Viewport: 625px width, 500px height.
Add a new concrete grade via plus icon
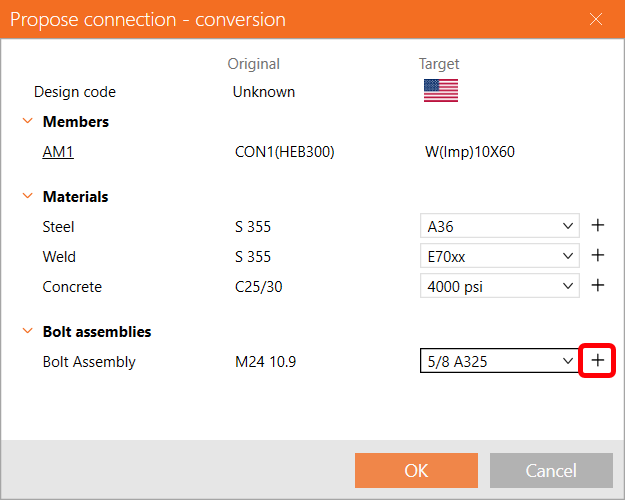click(598, 286)
